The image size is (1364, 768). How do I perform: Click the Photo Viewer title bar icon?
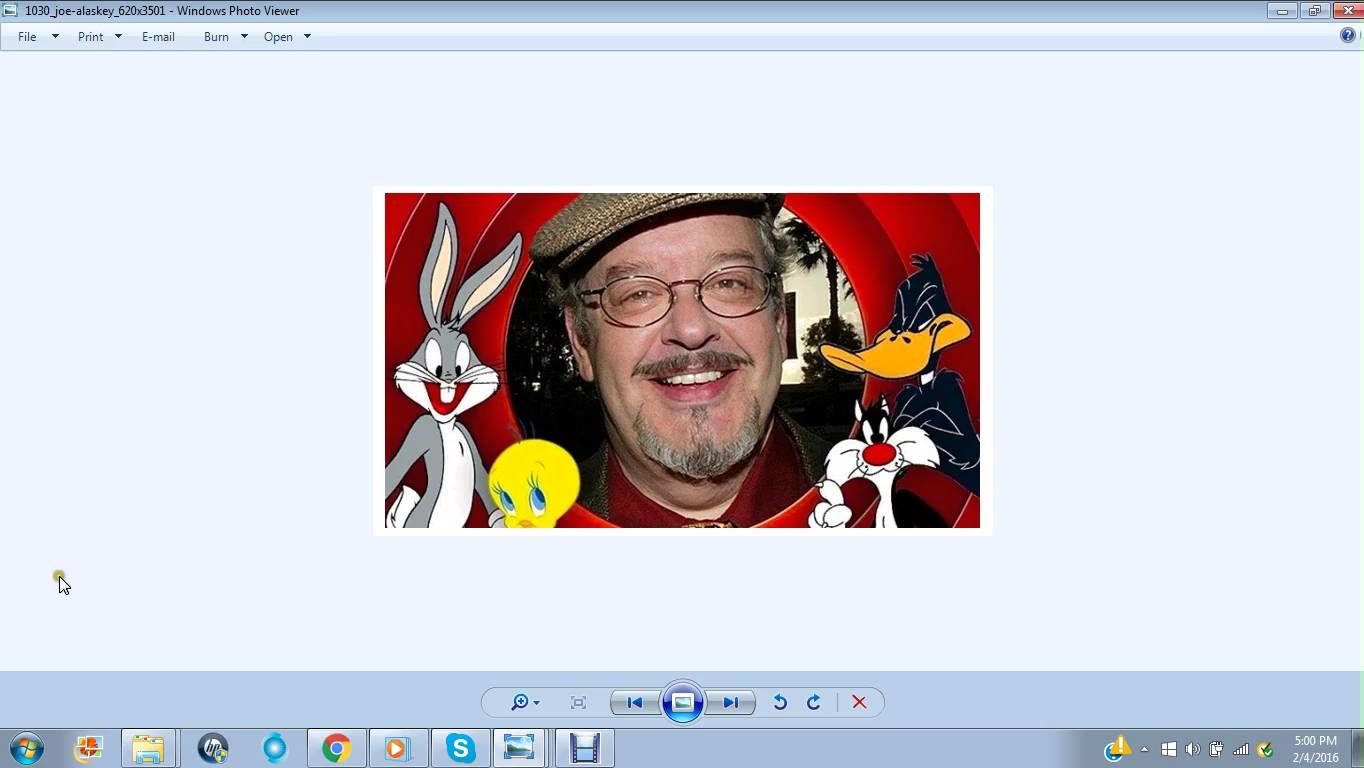click(x=10, y=10)
